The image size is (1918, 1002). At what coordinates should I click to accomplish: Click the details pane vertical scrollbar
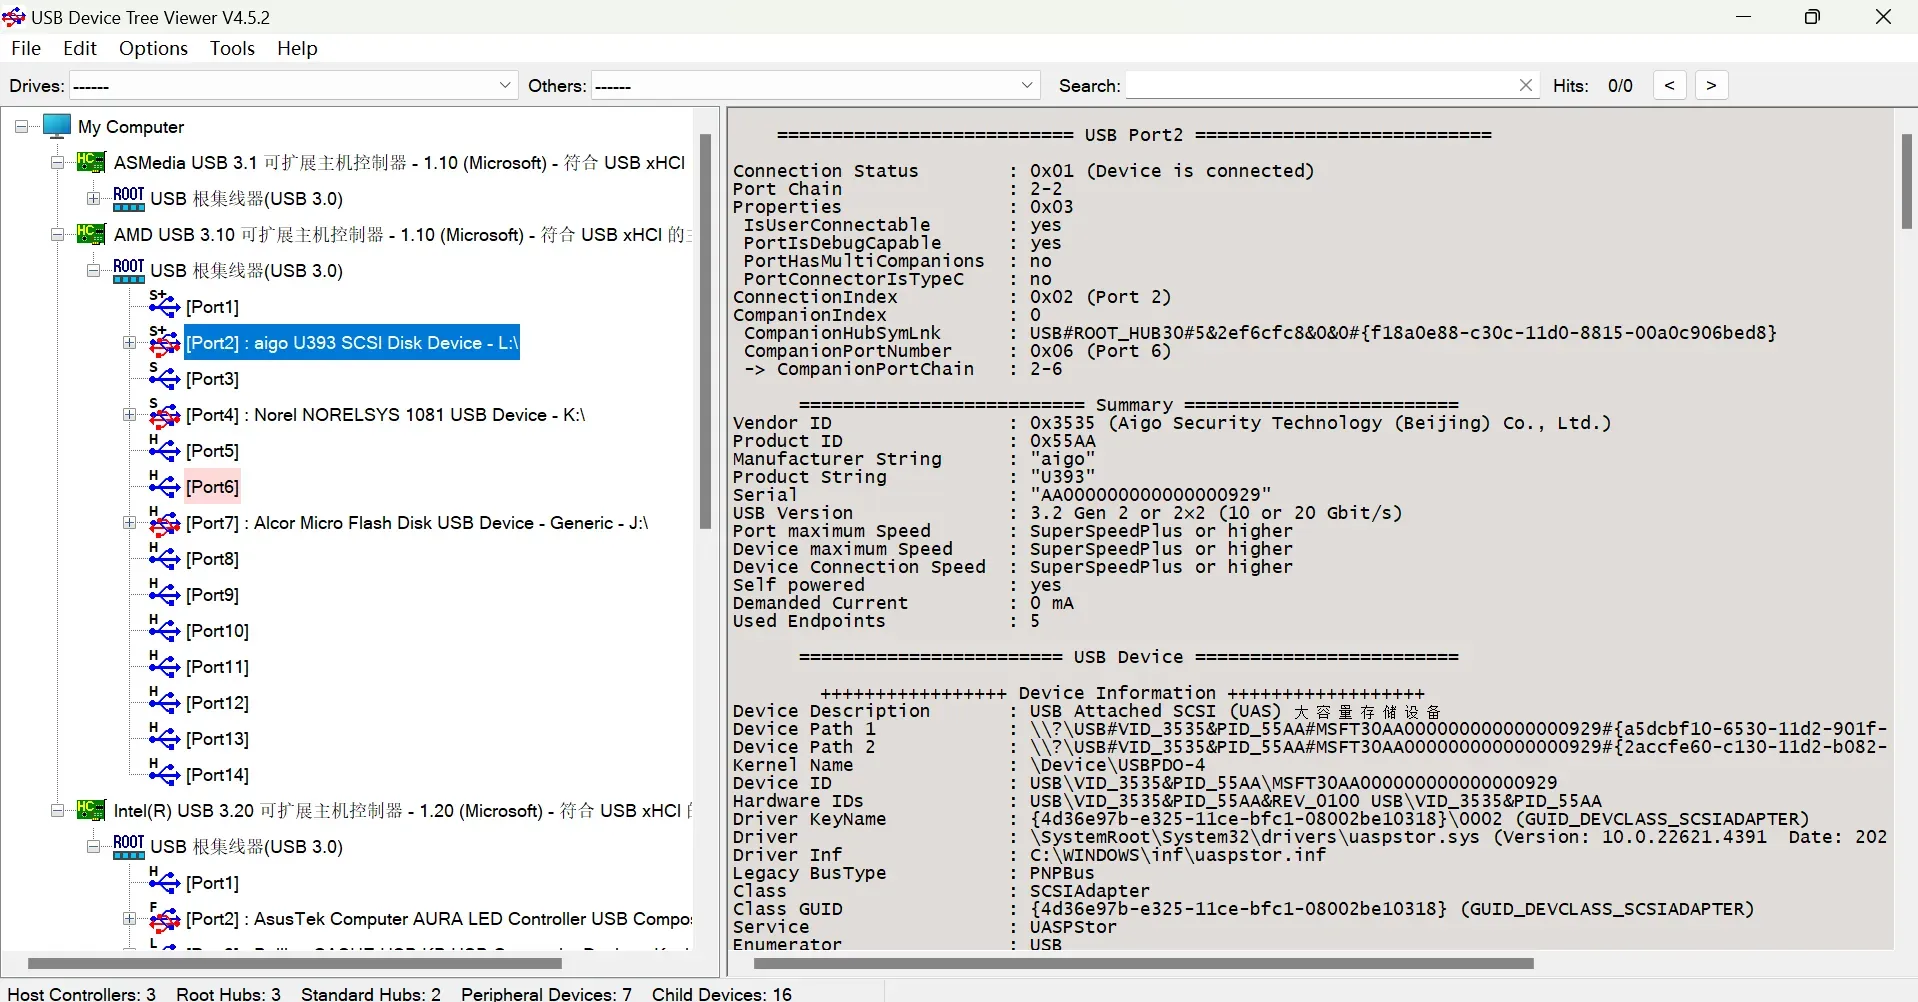point(1907,181)
